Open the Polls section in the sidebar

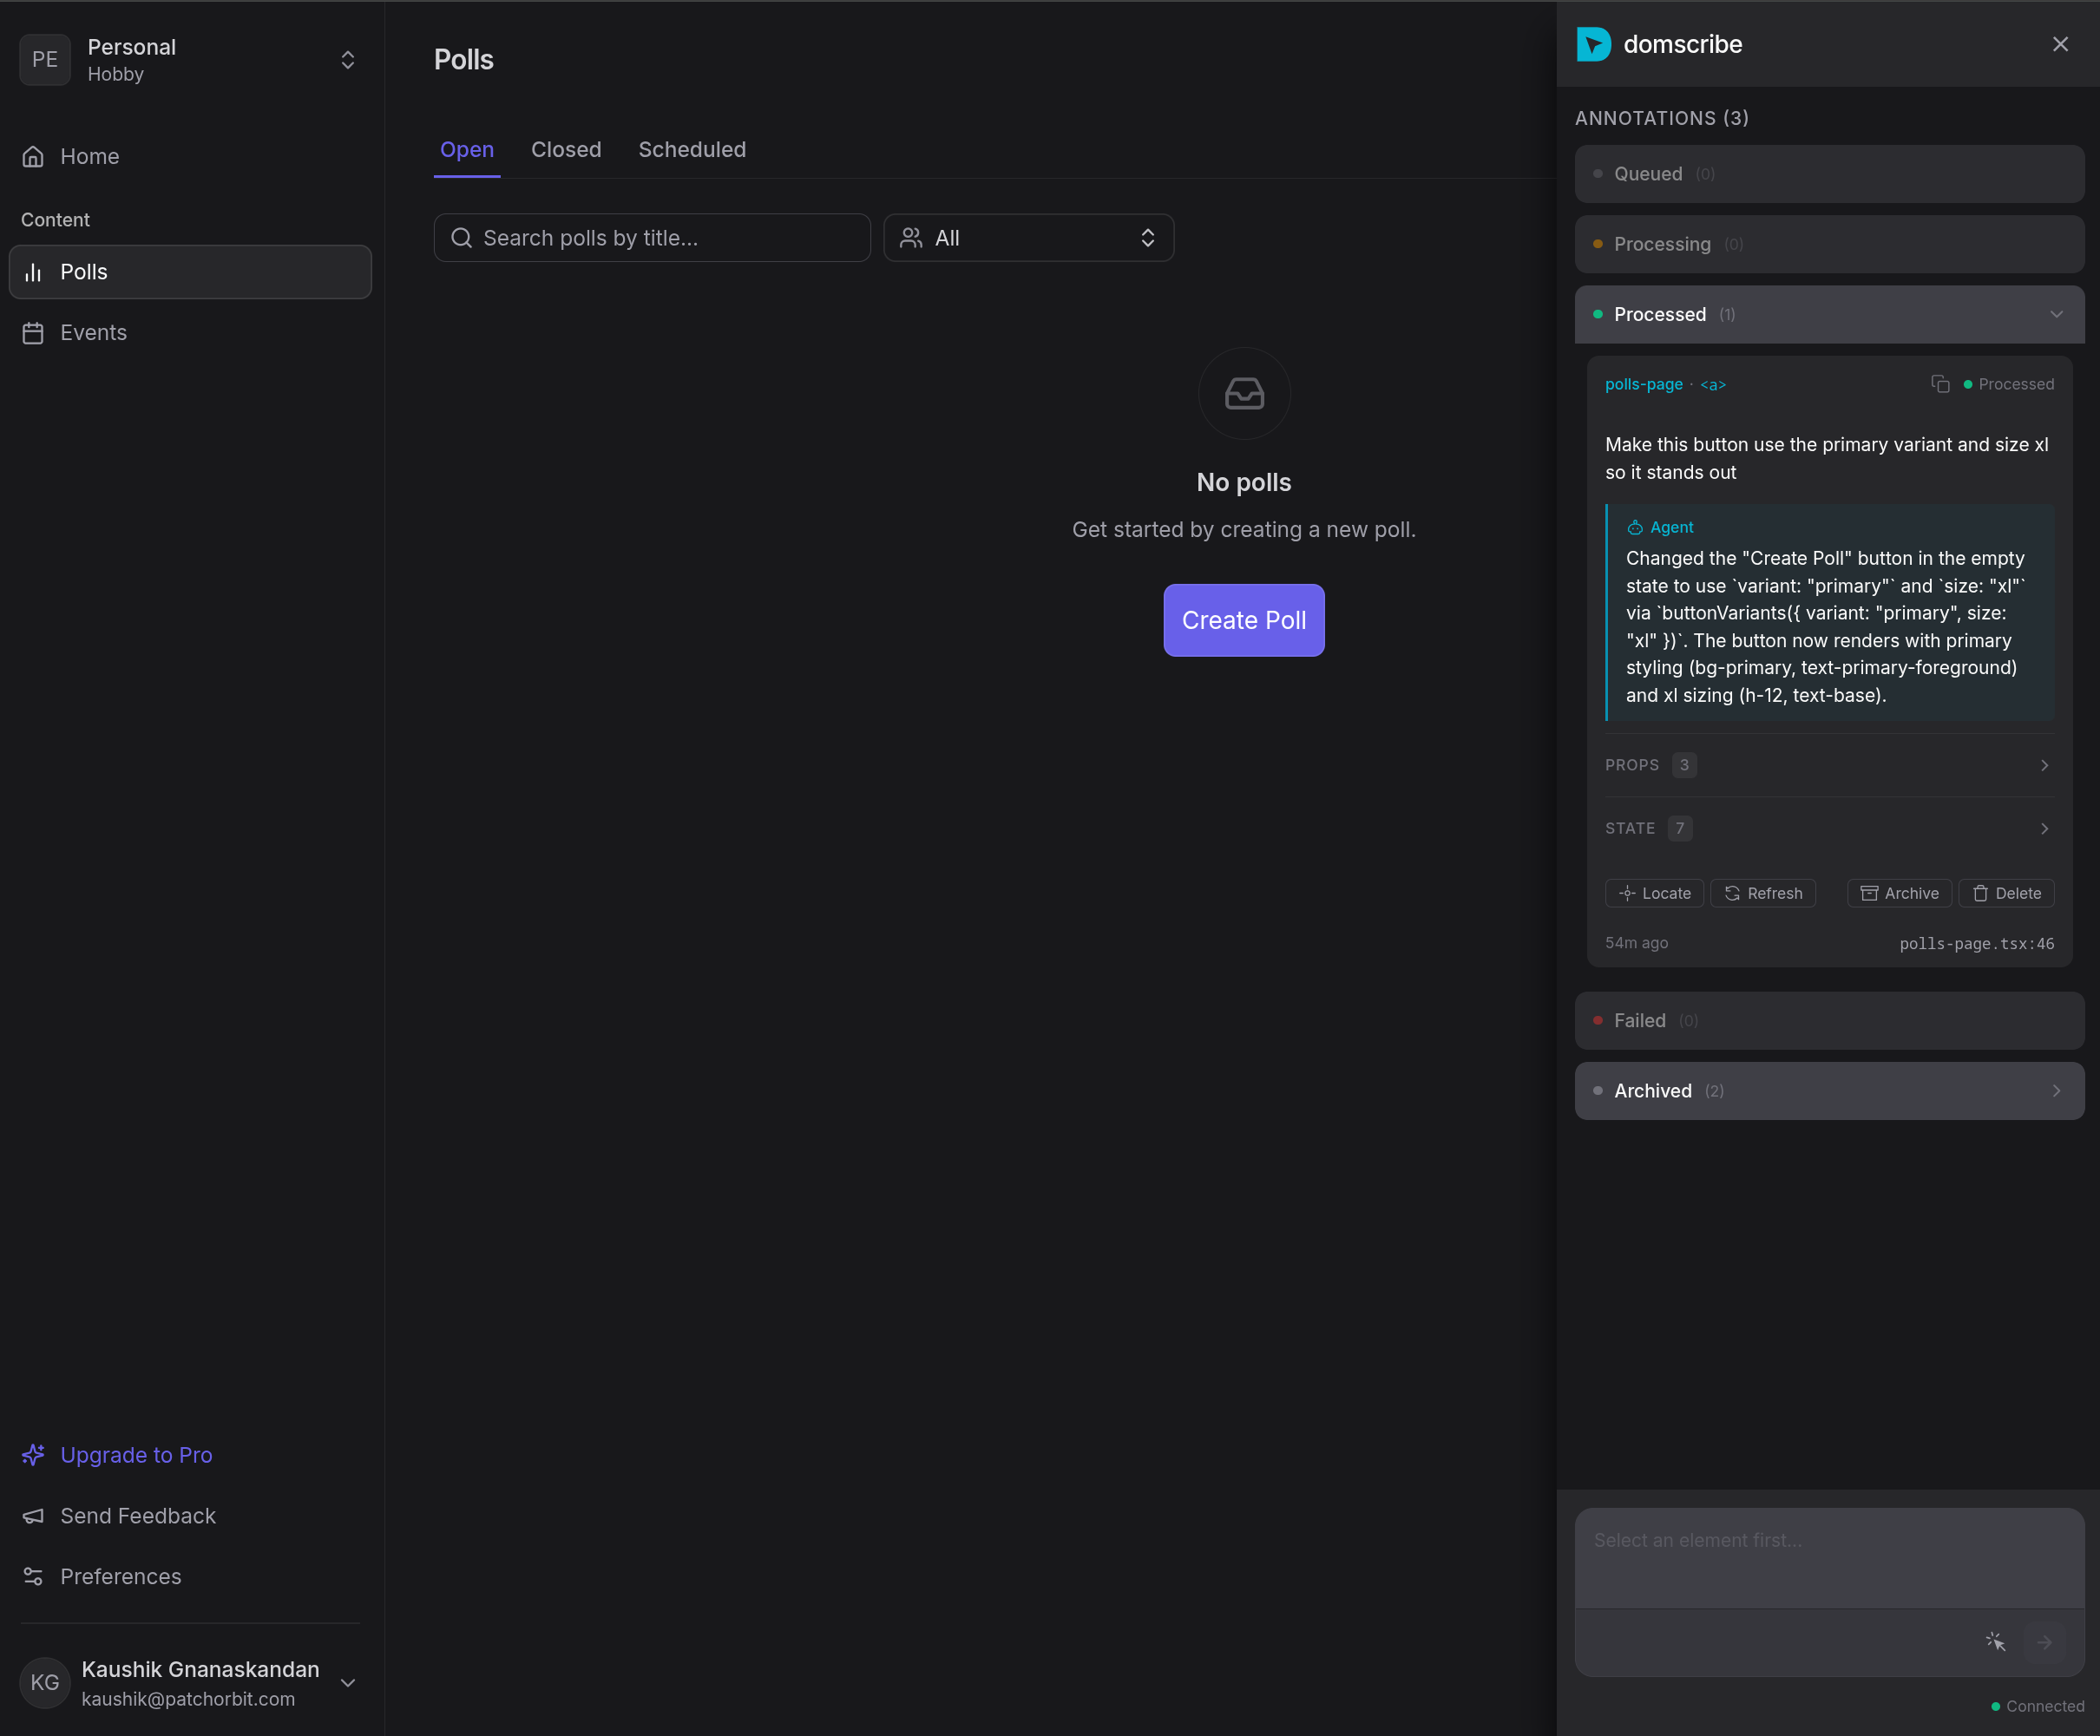(83, 271)
